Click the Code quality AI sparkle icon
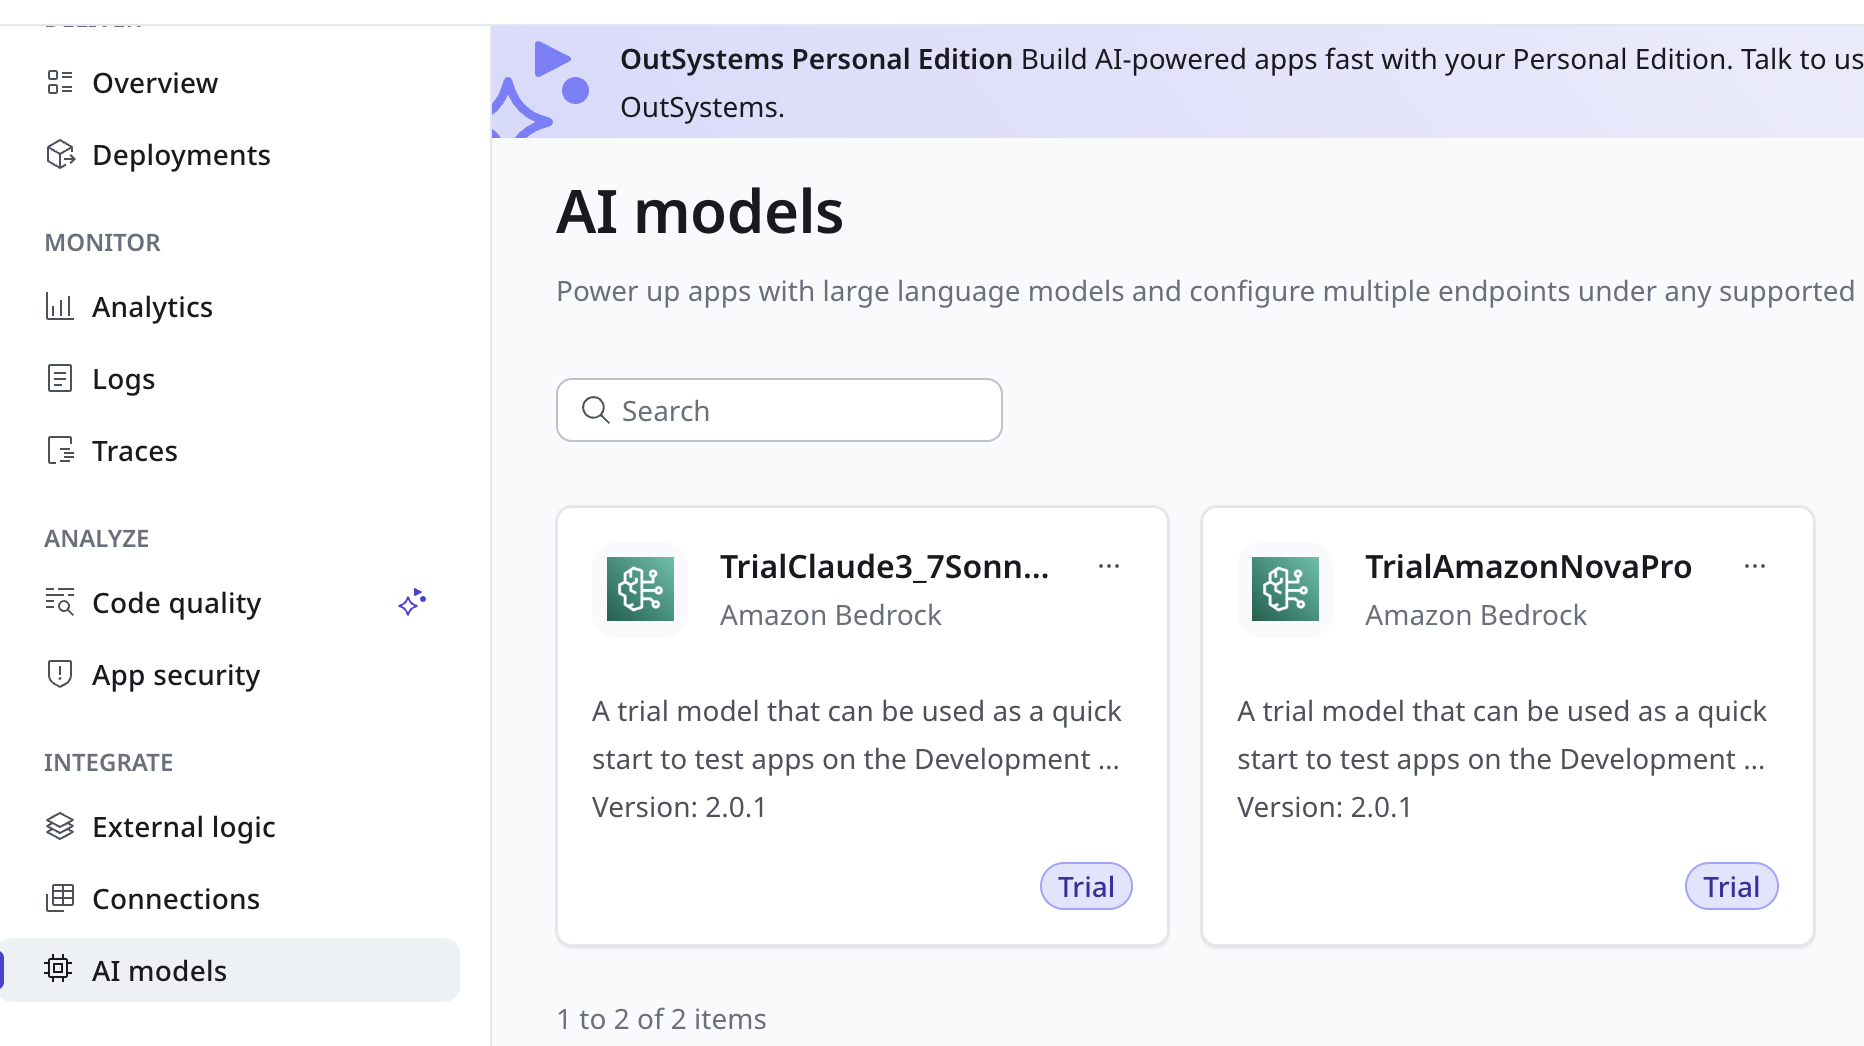1864x1046 pixels. [x=412, y=602]
